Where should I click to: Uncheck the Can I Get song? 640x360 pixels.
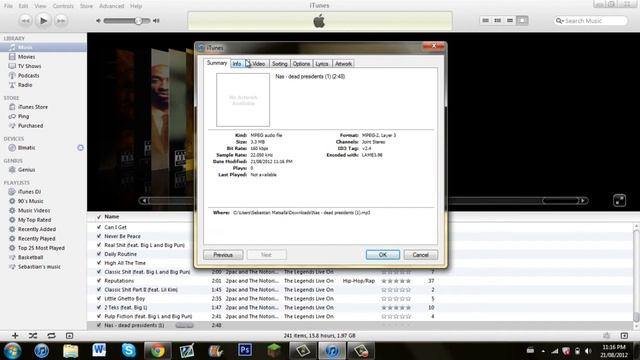[x=99, y=227]
